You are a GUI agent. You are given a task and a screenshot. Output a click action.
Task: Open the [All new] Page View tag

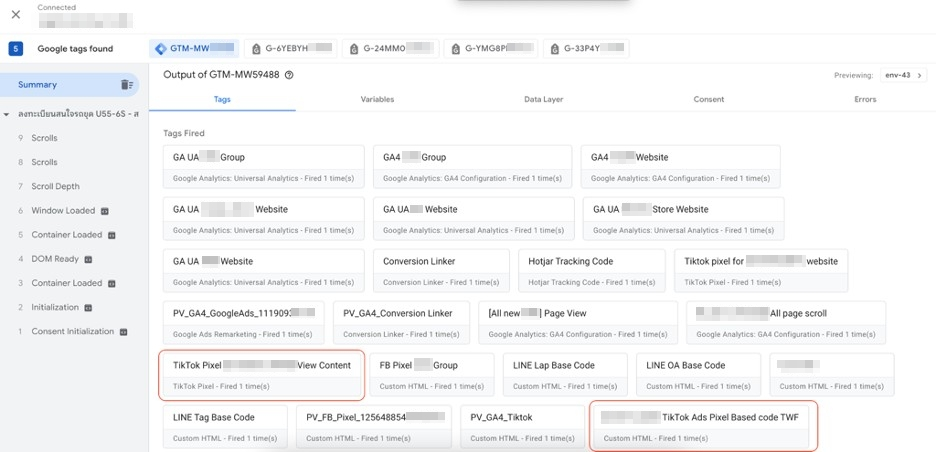click(x=578, y=322)
